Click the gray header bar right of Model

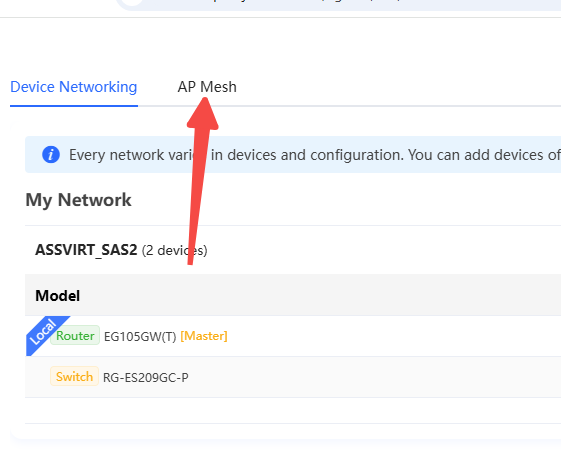(320, 295)
